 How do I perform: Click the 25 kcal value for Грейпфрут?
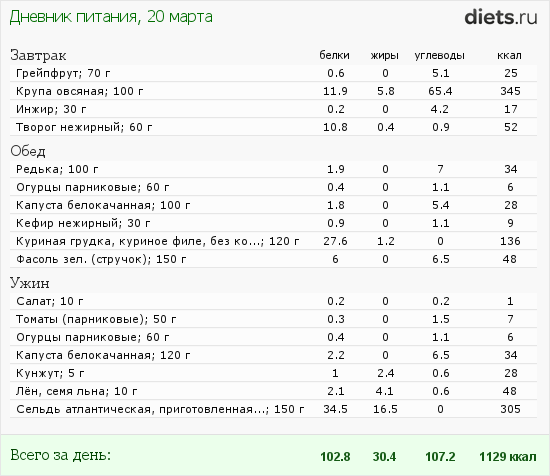(x=511, y=73)
